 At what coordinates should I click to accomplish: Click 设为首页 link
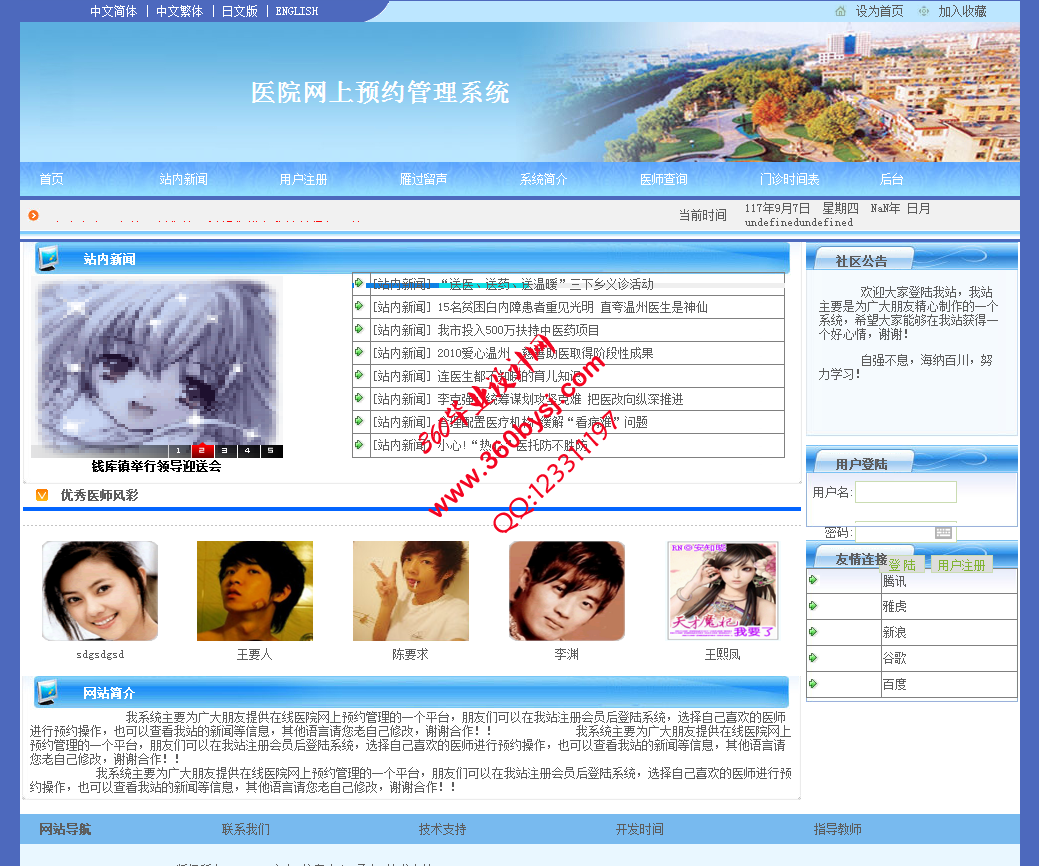point(879,11)
